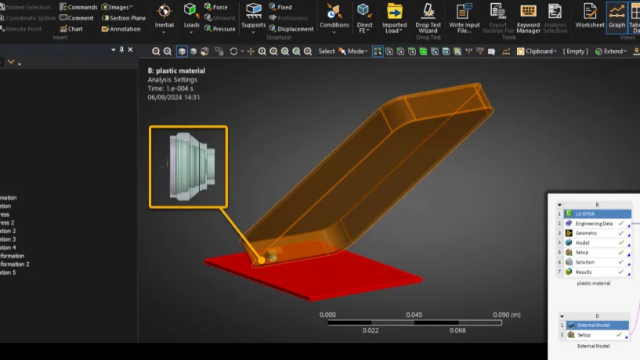Select the orange phone case body
The width and height of the screenshot is (640, 360).
(x=367, y=176)
